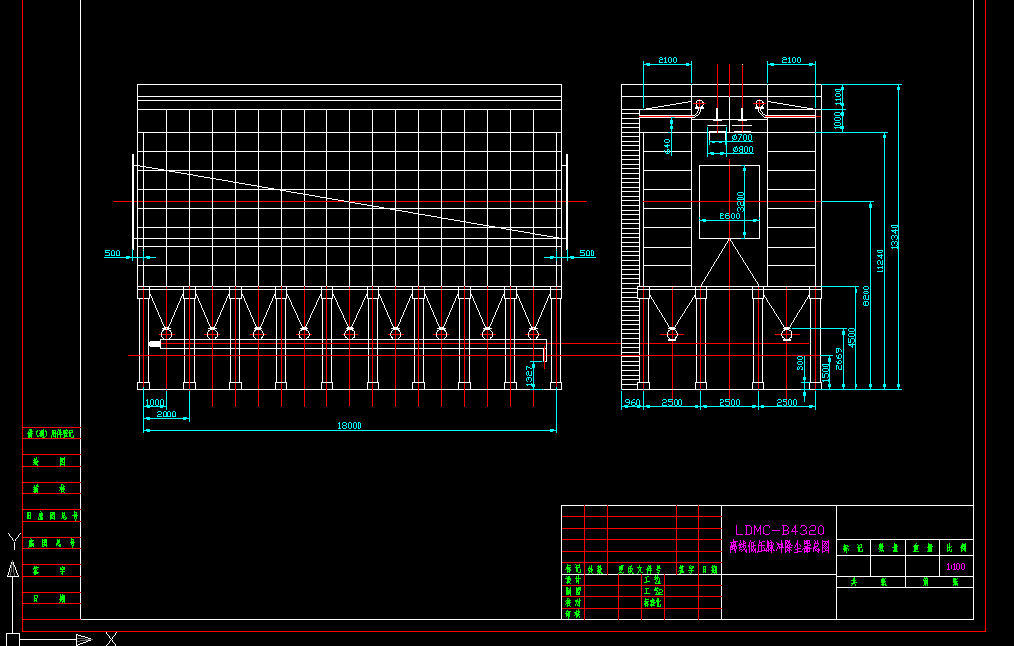The height and width of the screenshot is (646, 1014).
Task: Click the 4500 dimension near right hopper
Action: (x=851, y=338)
